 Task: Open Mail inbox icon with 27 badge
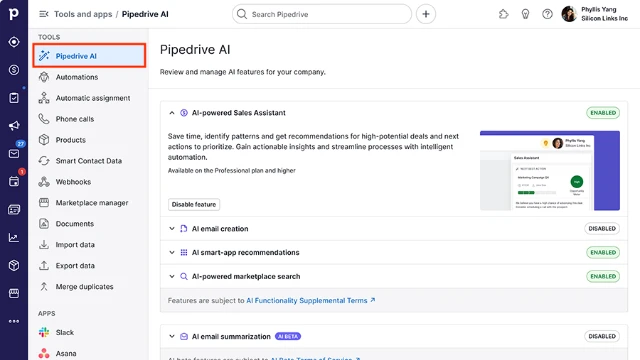(x=14, y=153)
